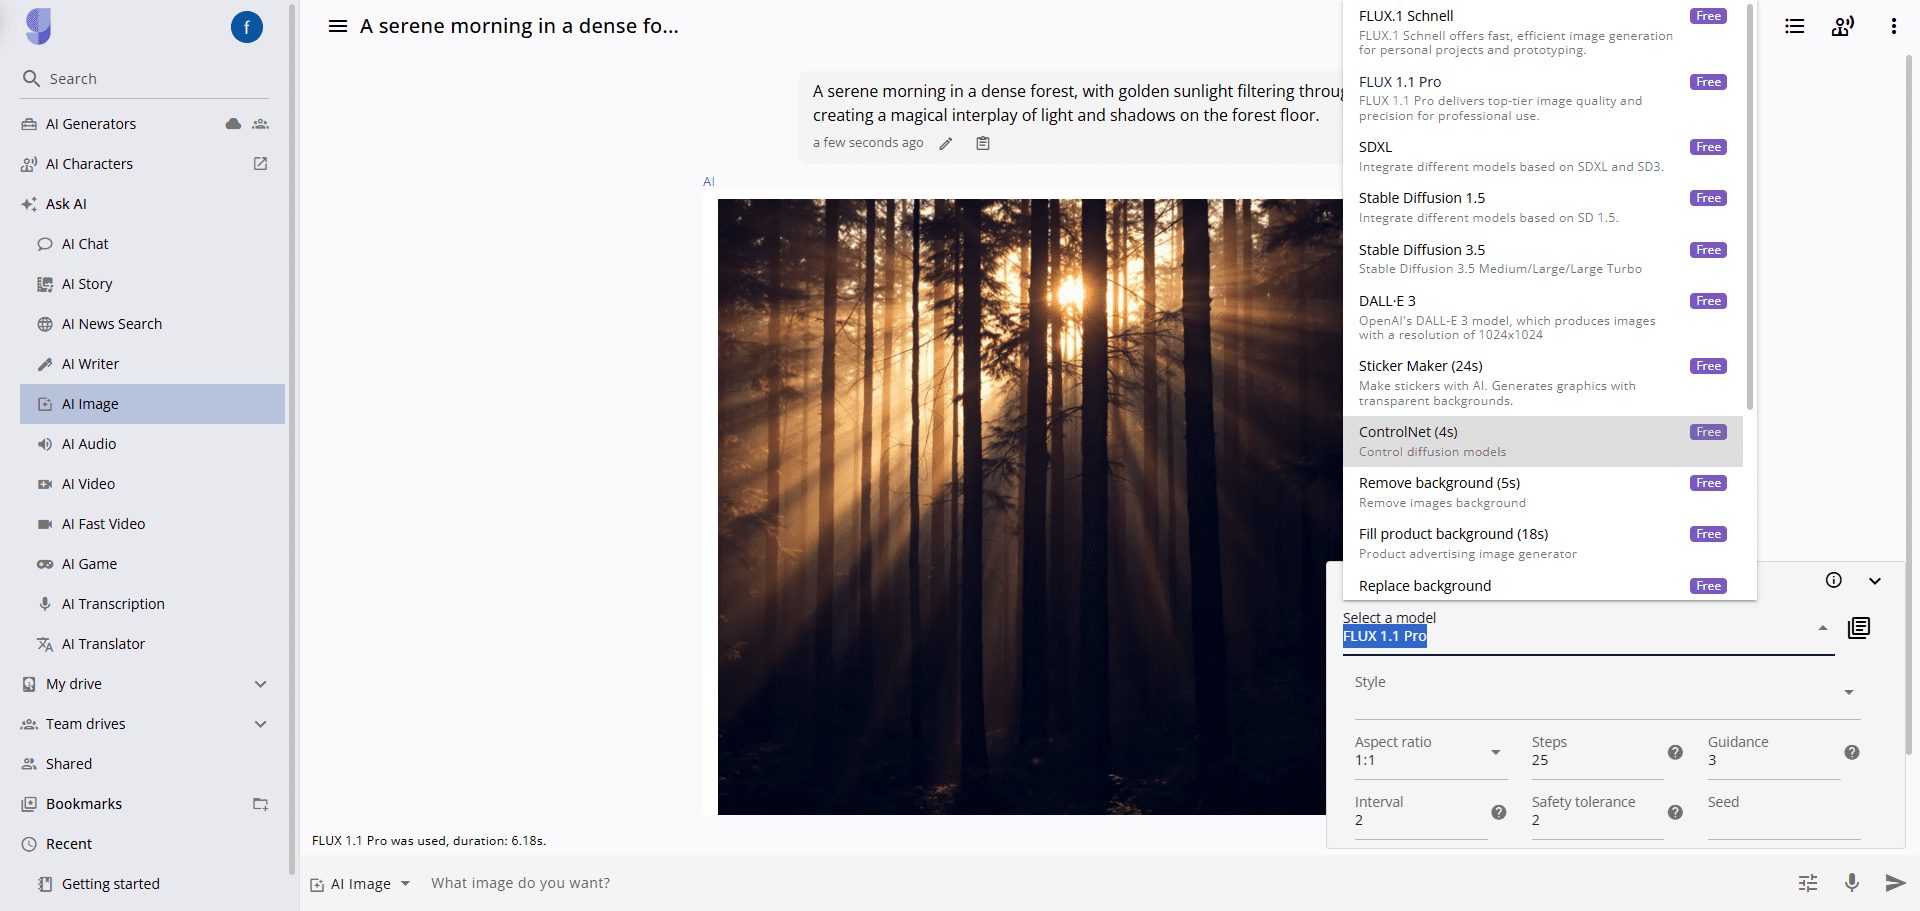Image resolution: width=1920 pixels, height=911 pixels.
Task: Open the Aspect ratio dropdown
Action: [1430, 752]
